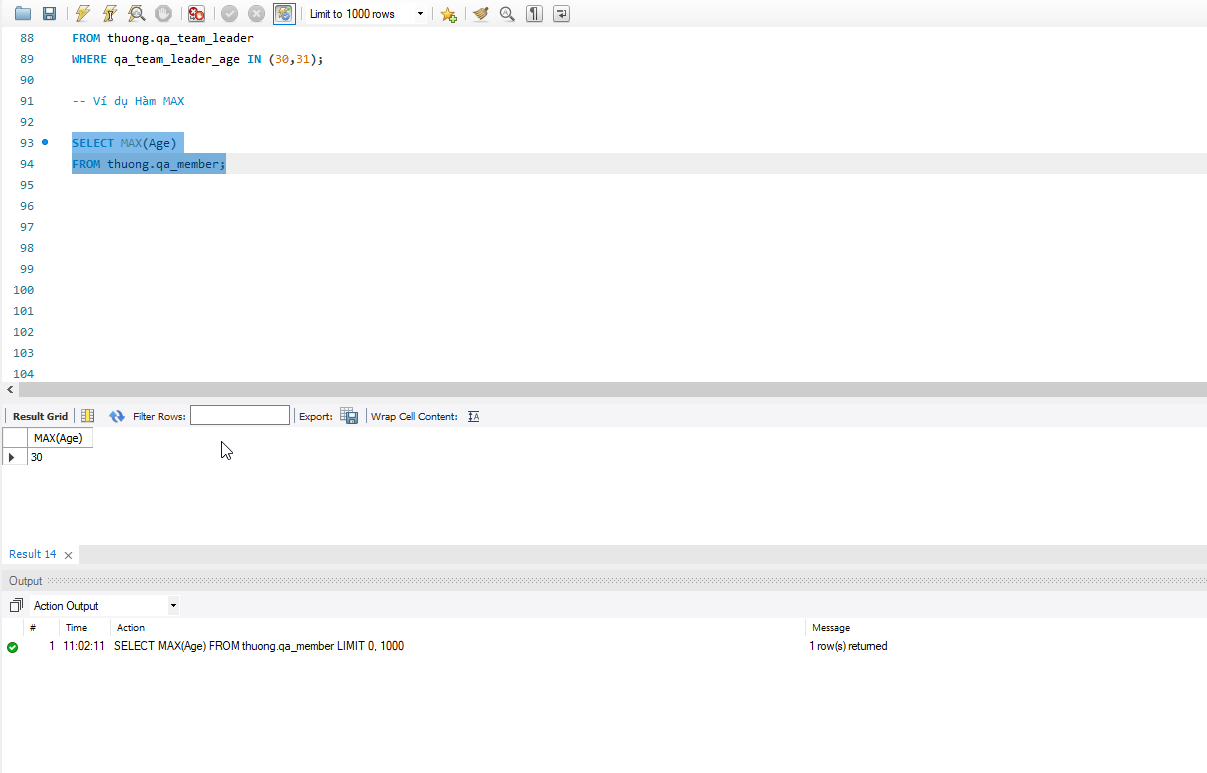Save the script to file
1207x773 pixels.
pyautogui.click(x=49, y=14)
